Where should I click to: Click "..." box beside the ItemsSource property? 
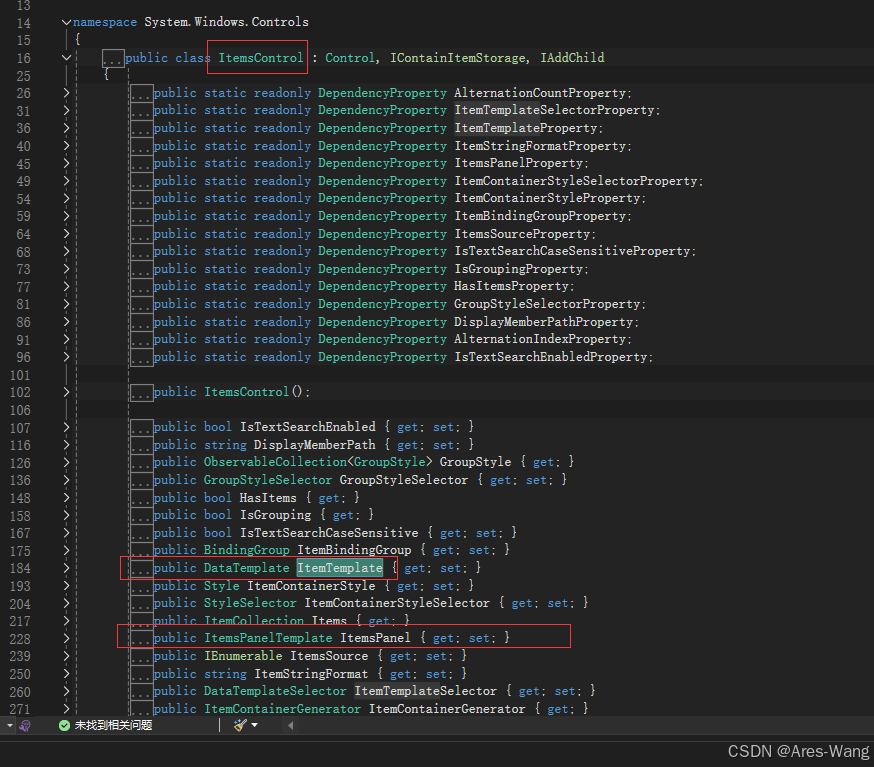[140, 655]
